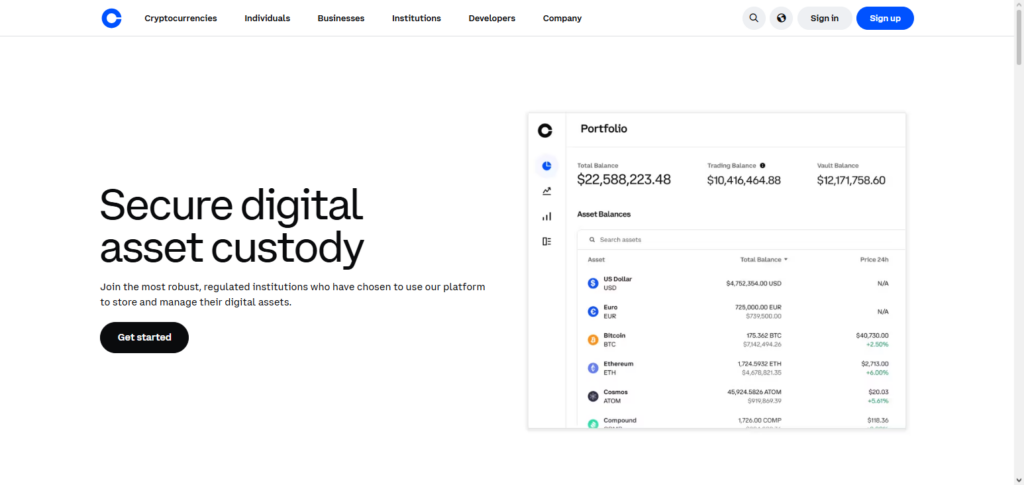
Task: Open the Company menu
Action: (562, 18)
